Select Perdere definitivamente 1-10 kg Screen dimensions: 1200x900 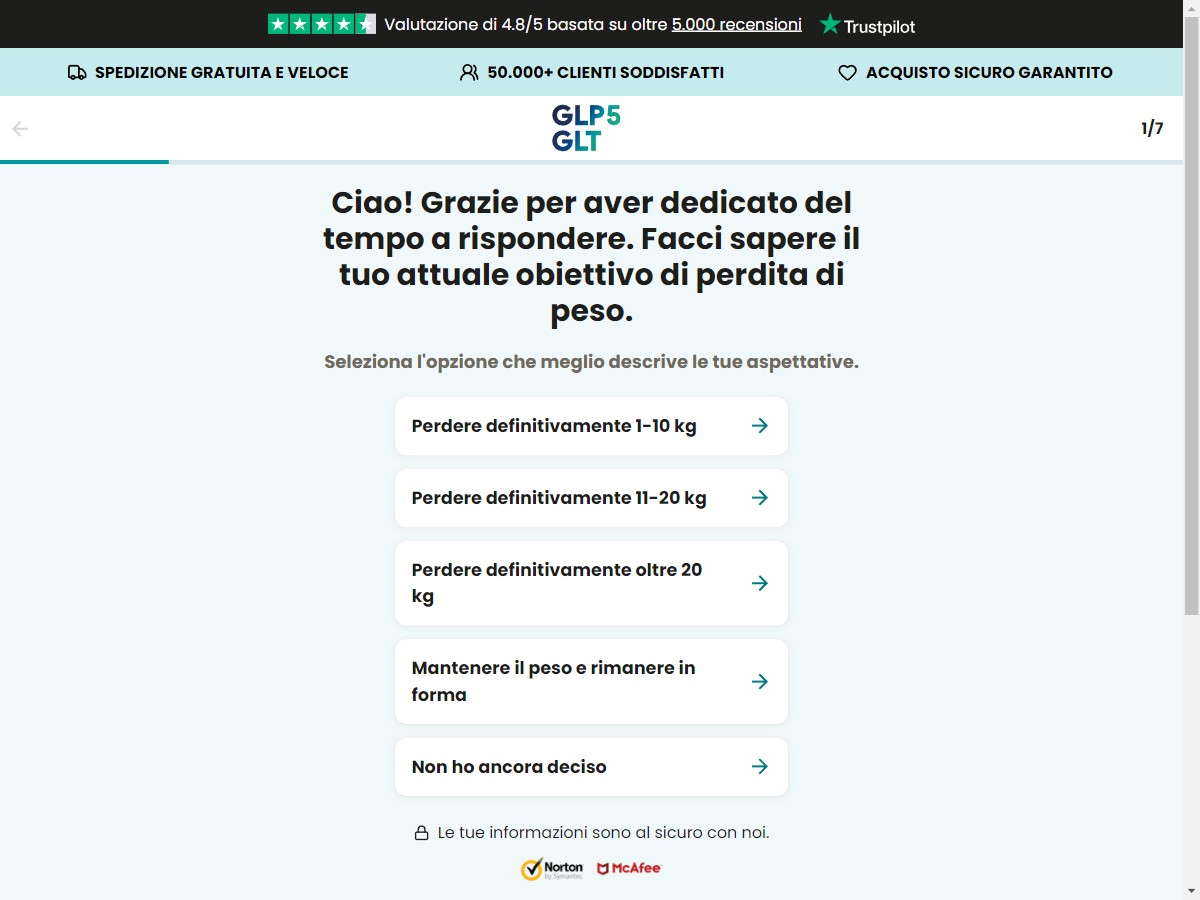[591, 426]
